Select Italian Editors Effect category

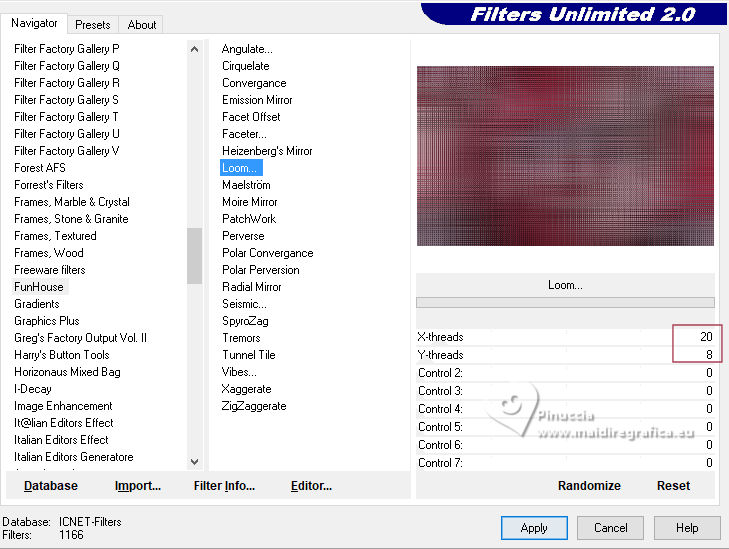(x=61, y=440)
